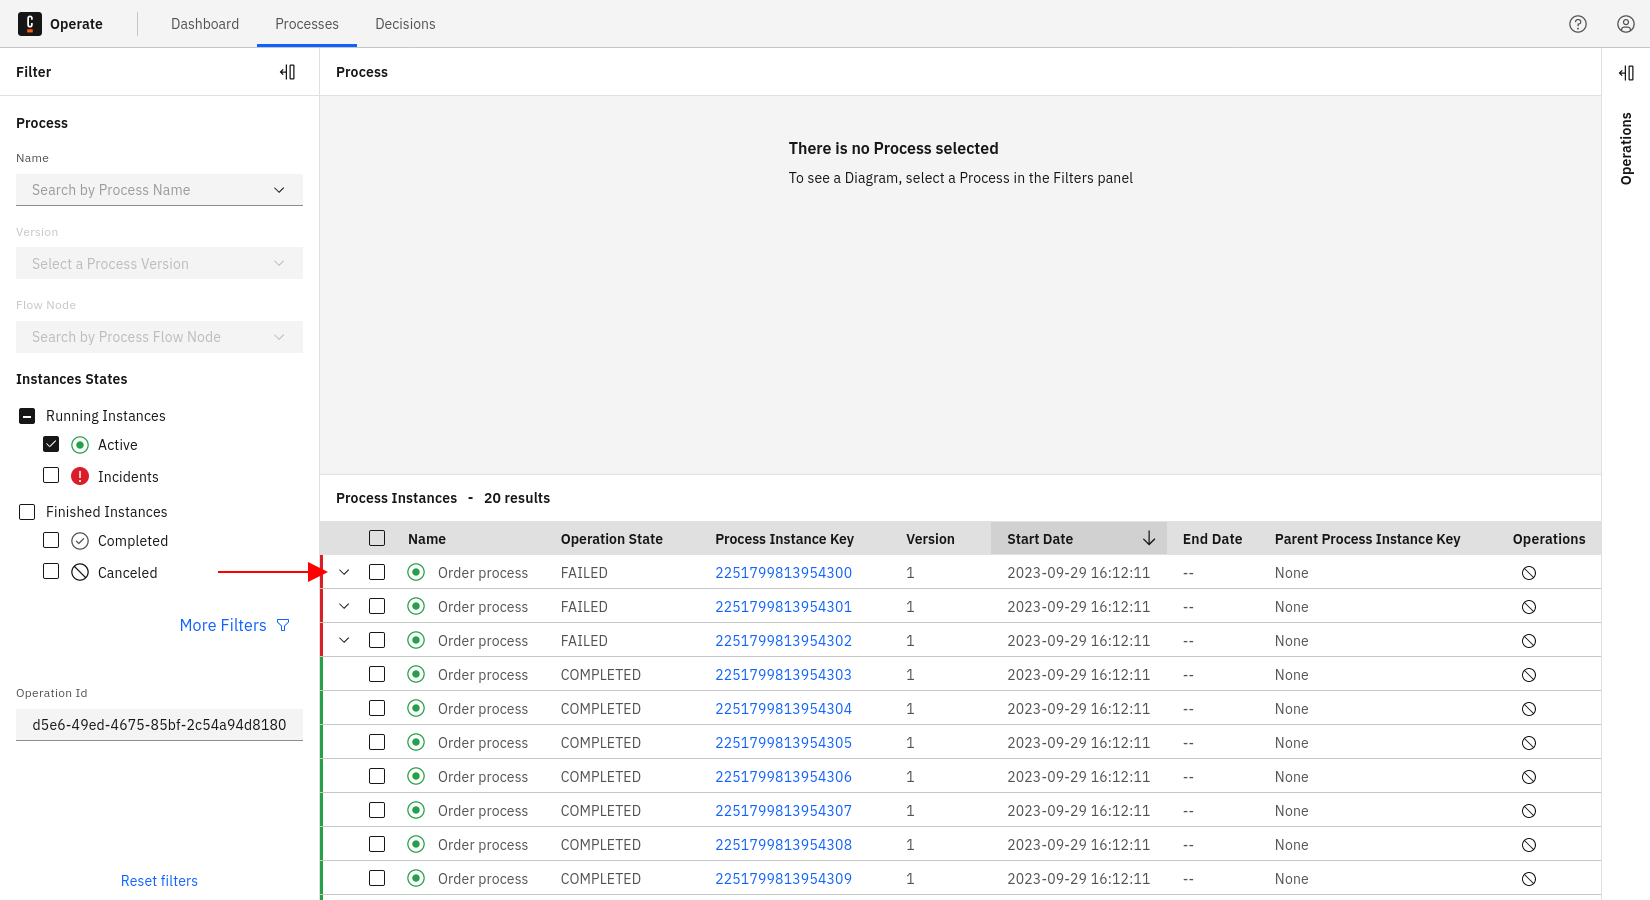Click active state icon for instance 2251799813954300
Viewport: 1650px width, 900px height.
point(416,572)
